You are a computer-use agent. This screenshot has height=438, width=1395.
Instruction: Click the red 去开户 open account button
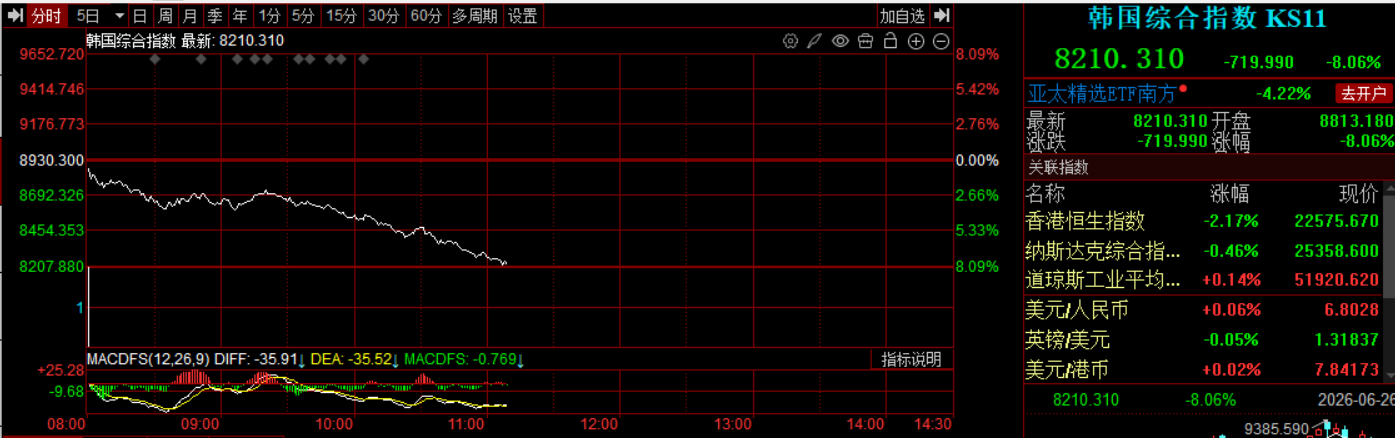click(x=1364, y=94)
